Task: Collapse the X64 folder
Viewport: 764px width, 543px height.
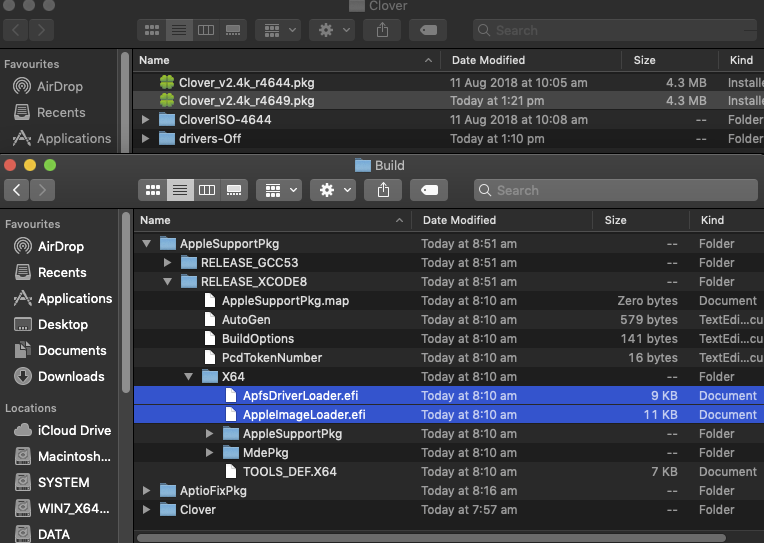Action: (188, 376)
